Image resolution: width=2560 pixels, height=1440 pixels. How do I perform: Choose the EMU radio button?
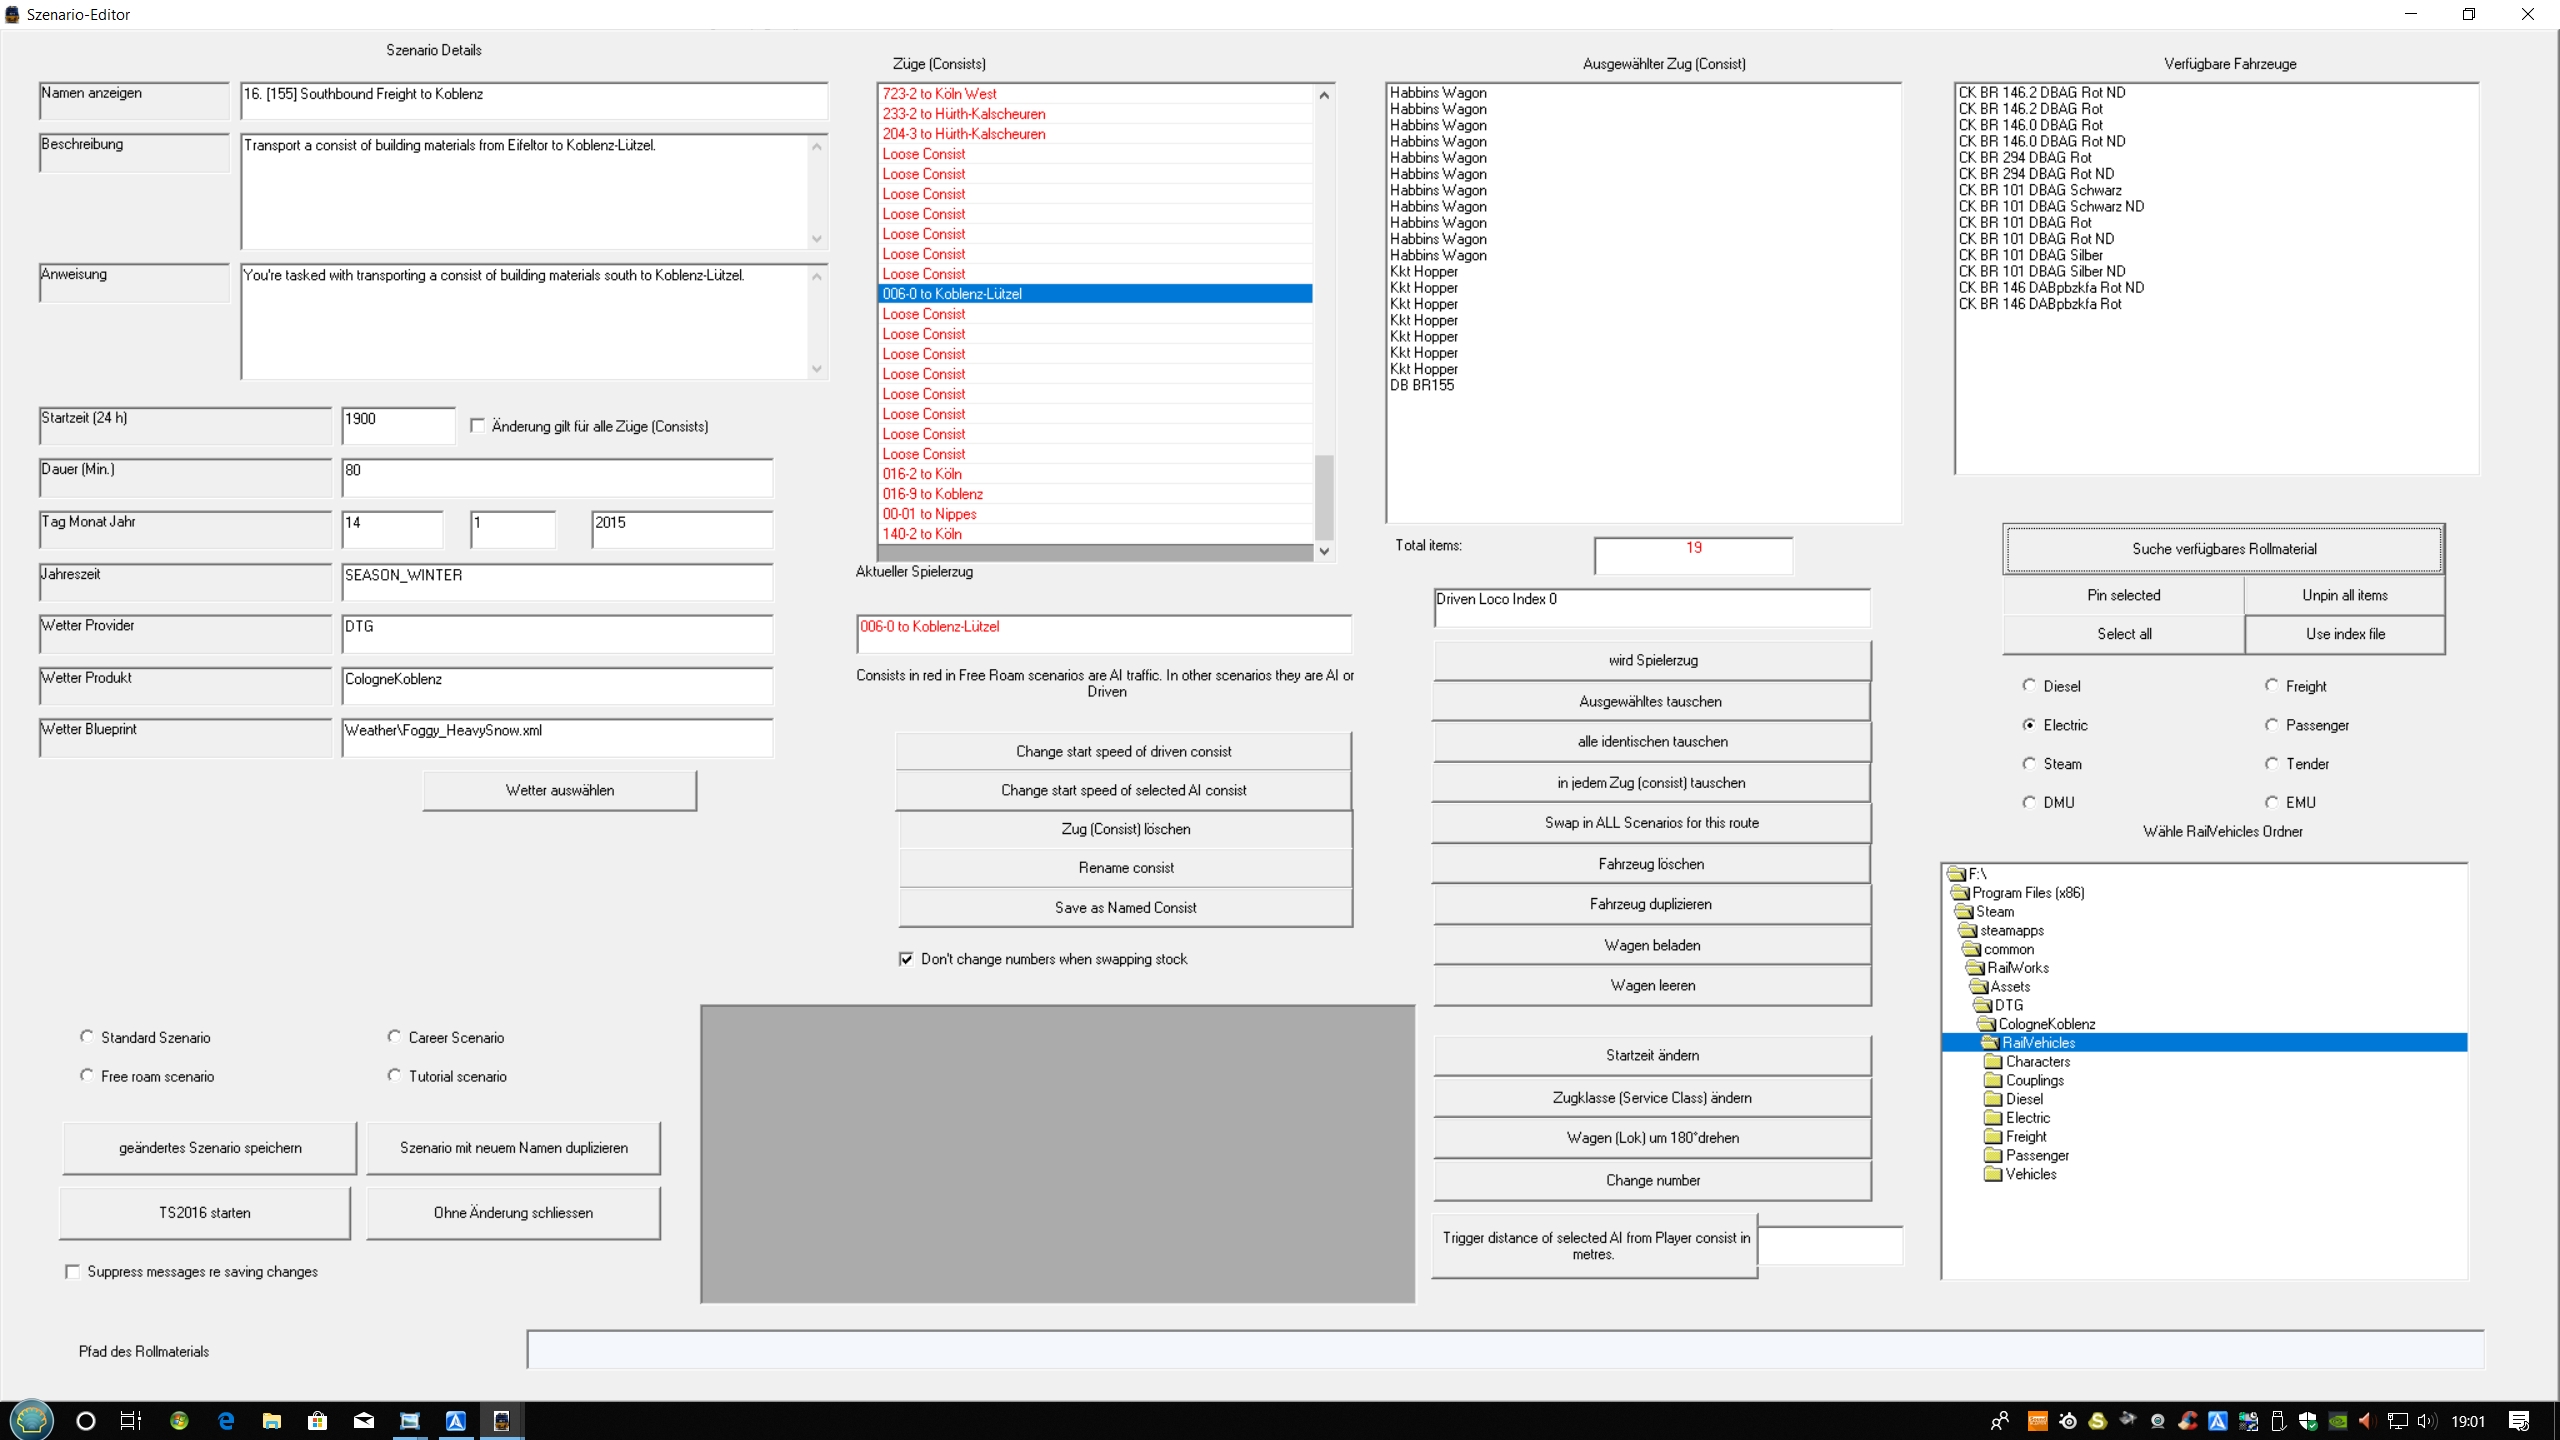click(2272, 802)
